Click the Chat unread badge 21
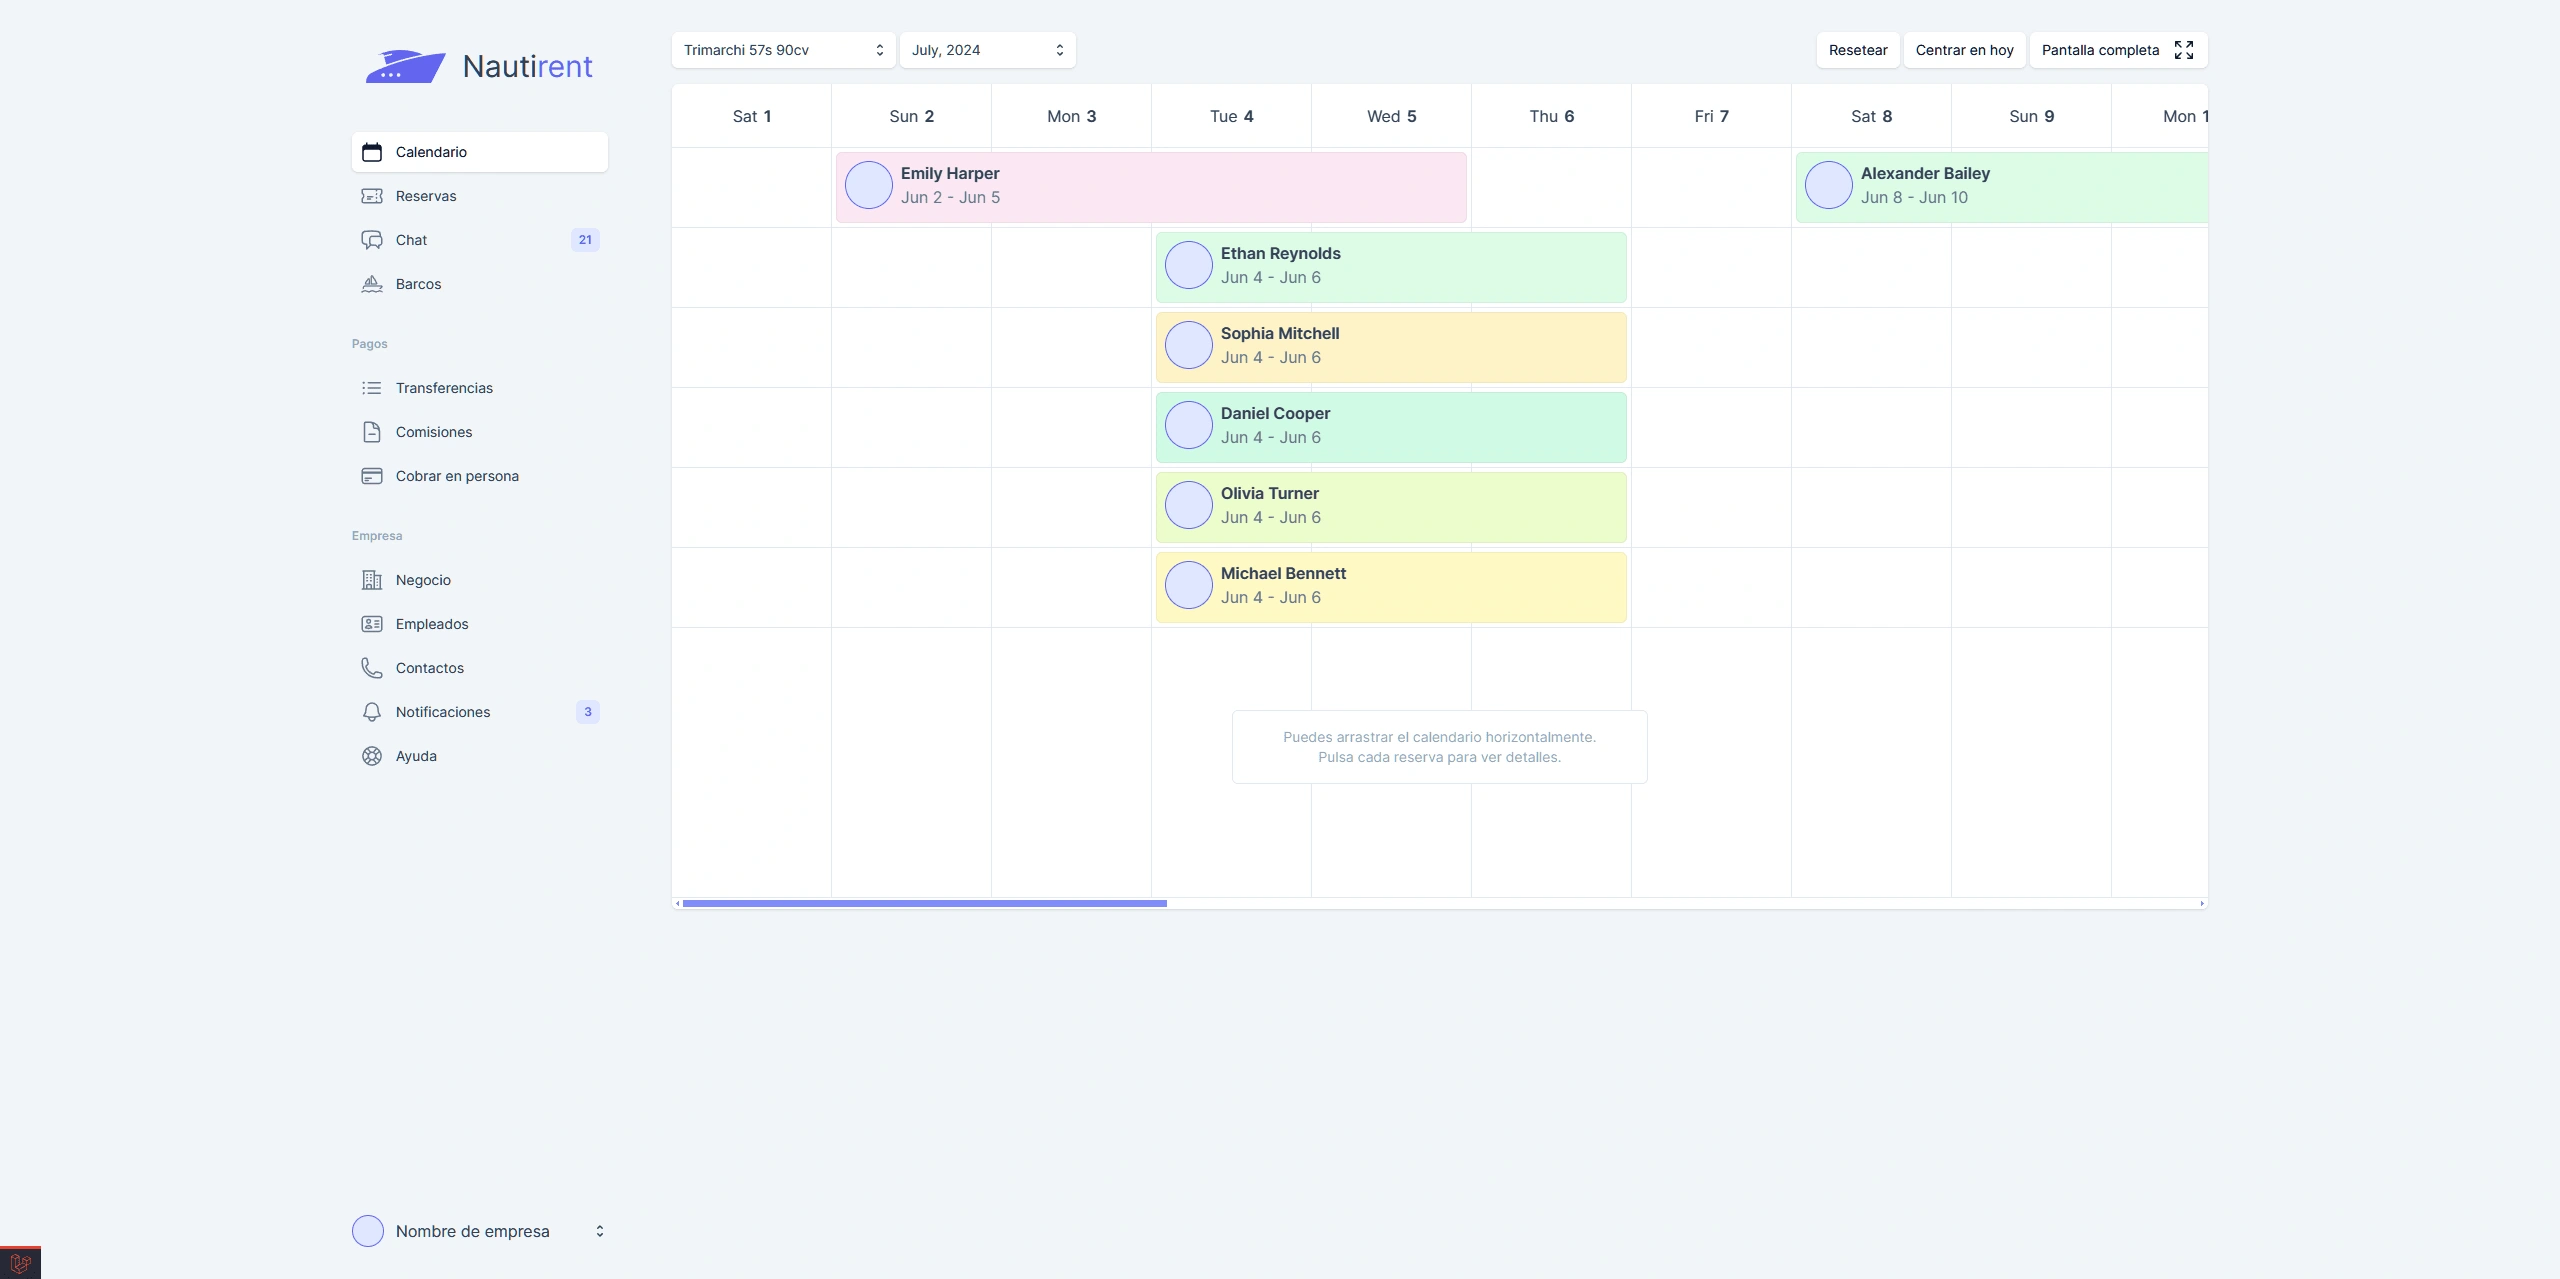 (x=585, y=240)
